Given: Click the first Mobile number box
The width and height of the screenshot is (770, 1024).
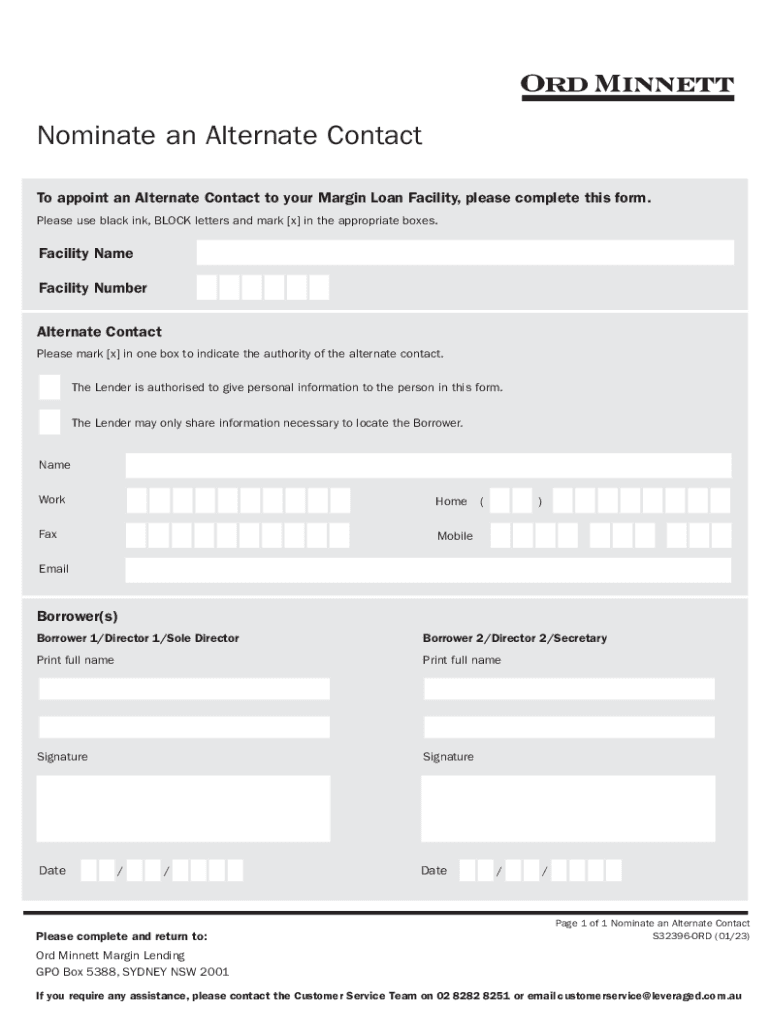Looking at the screenshot, I should coord(500,536).
